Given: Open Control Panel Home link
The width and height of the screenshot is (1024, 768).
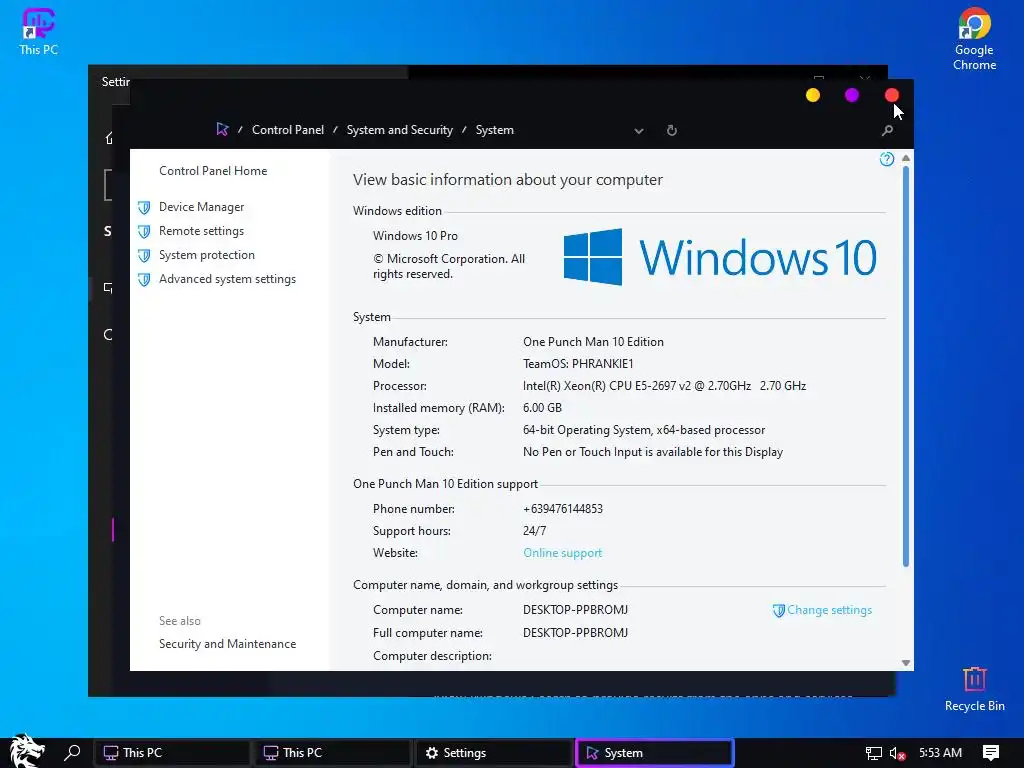Looking at the screenshot, I should (x=213, y=171).
